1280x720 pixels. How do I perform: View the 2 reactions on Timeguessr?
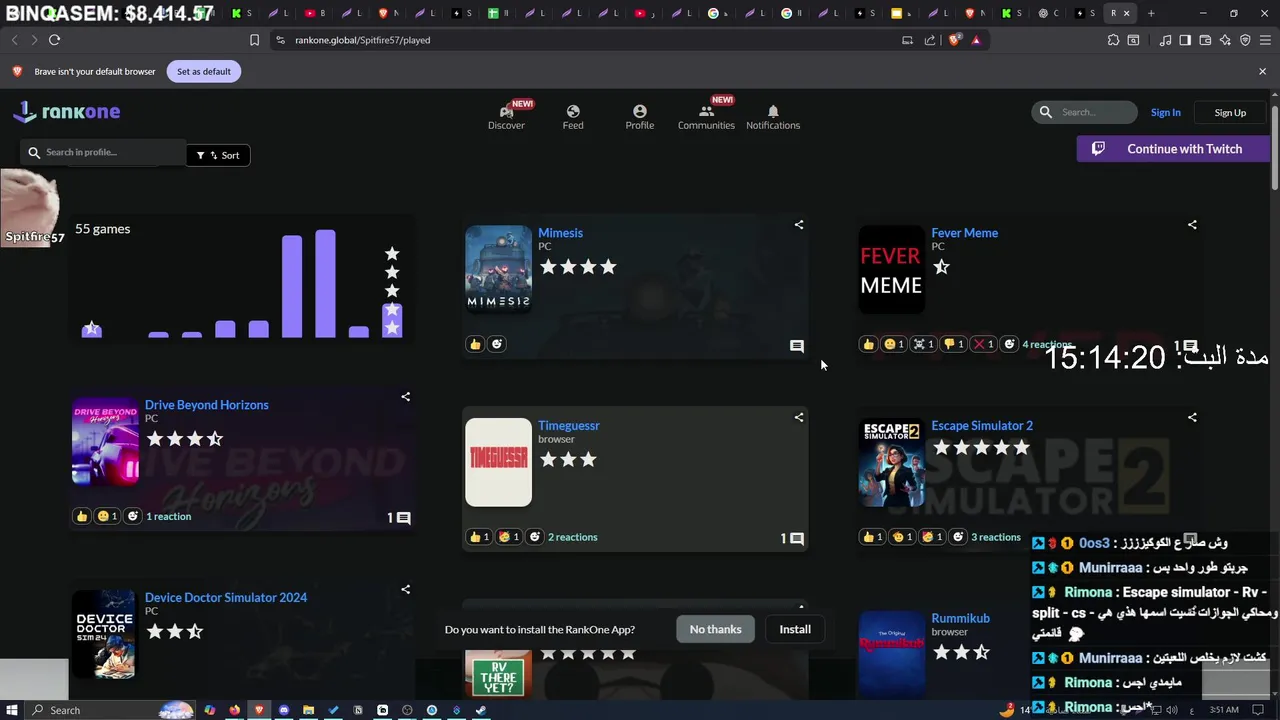click(572, 537)
